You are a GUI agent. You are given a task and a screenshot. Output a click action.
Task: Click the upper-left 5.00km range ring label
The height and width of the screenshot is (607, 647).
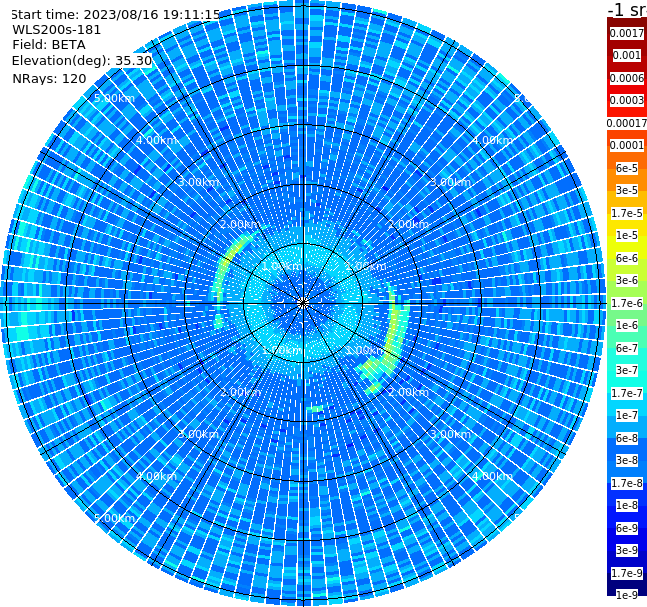(x=114, y=98)
